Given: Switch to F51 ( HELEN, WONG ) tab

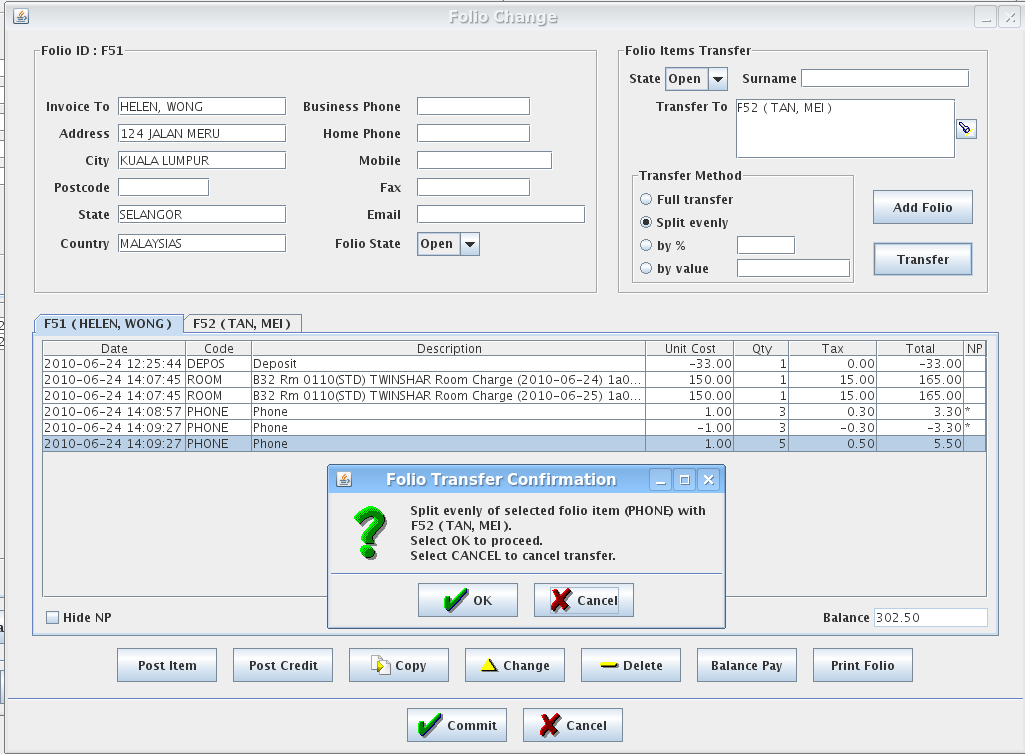Looking at the screenshot, I should 108,324.
